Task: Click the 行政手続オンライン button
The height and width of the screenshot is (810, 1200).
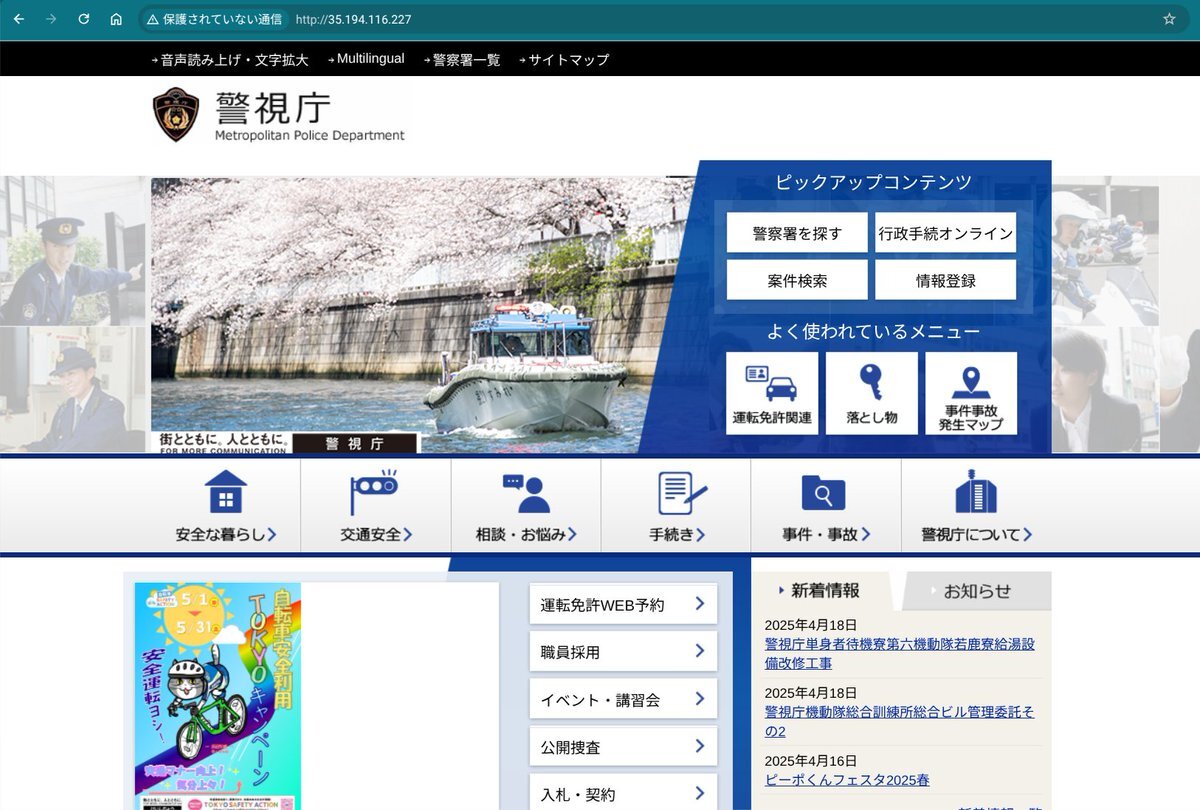Action: [x=945, y=233]
